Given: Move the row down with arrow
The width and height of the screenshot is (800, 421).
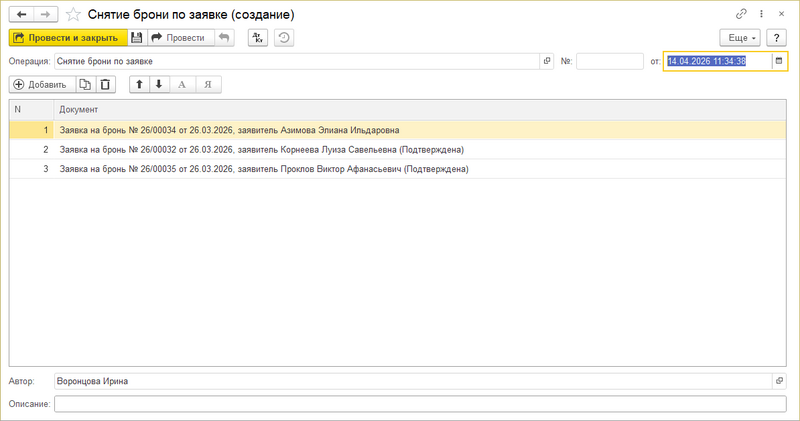Looking at the screenshot, I should [x=159, y=84].
